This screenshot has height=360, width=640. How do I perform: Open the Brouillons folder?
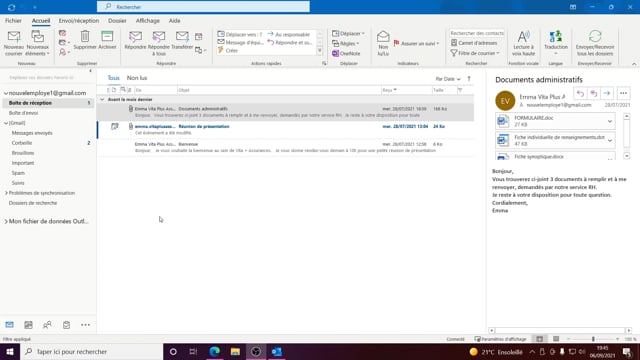pyautogui.click(x=23, y=153)
